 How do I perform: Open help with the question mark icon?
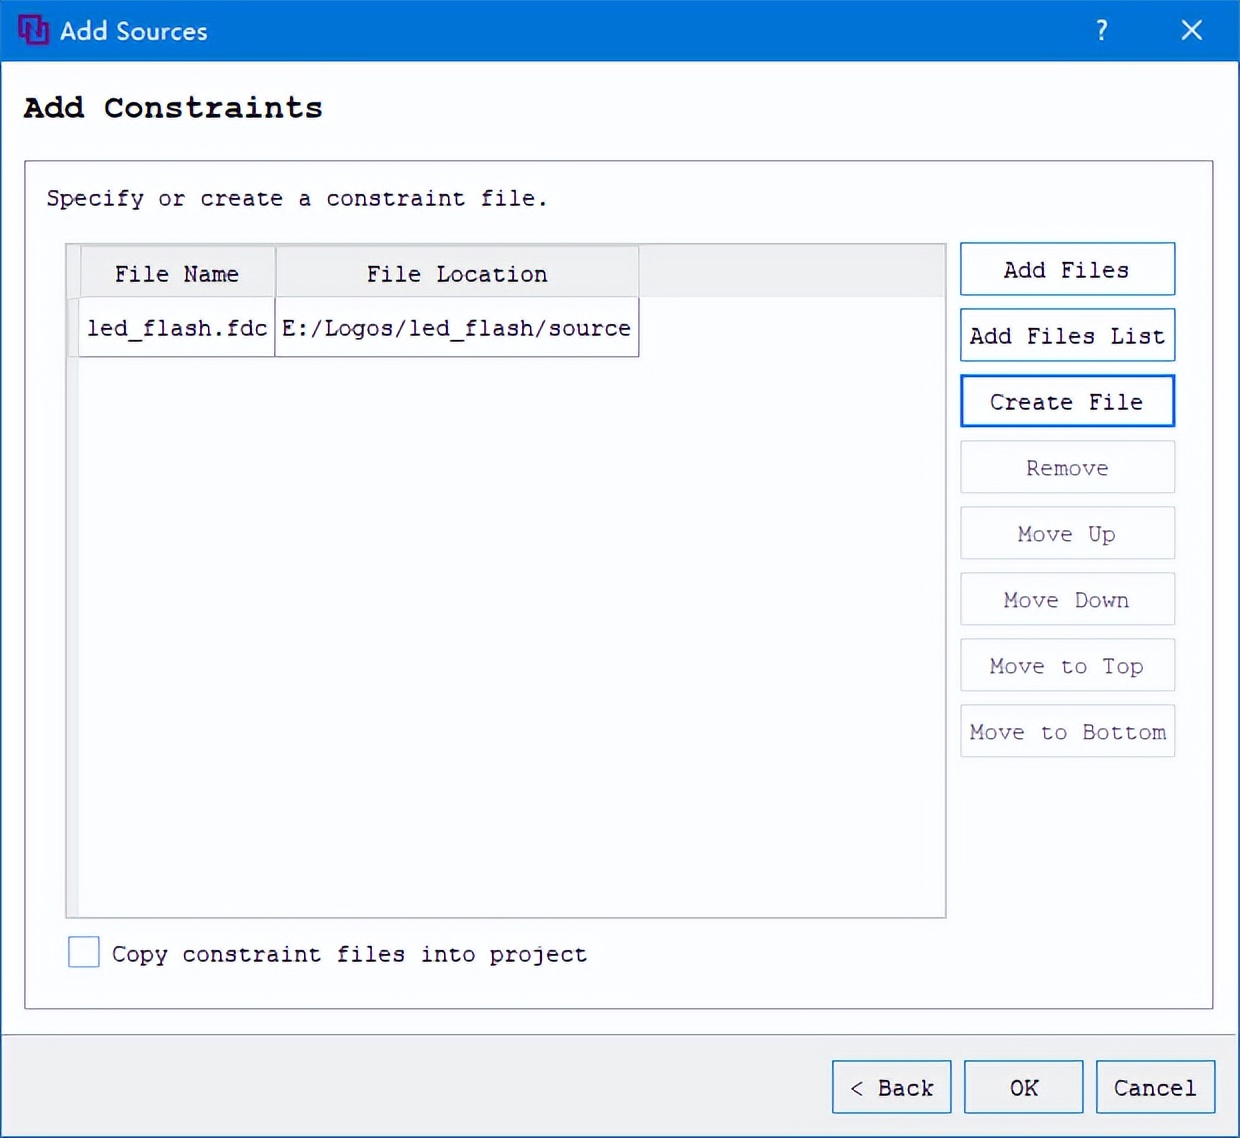tap(1101, 30)
